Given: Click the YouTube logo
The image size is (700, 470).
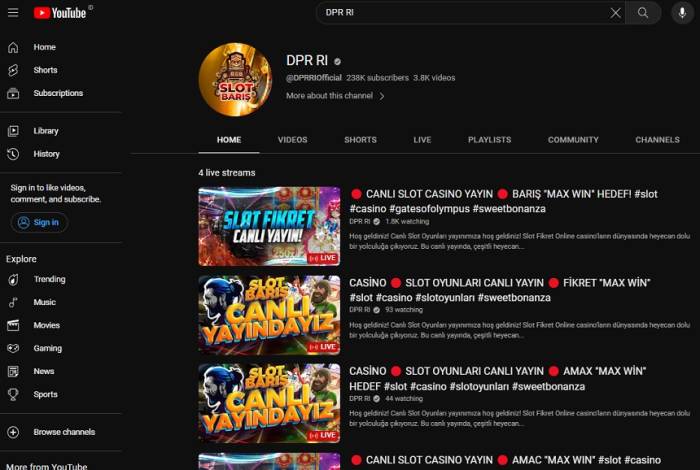Looking at the screenshot, I should point(60,13).
